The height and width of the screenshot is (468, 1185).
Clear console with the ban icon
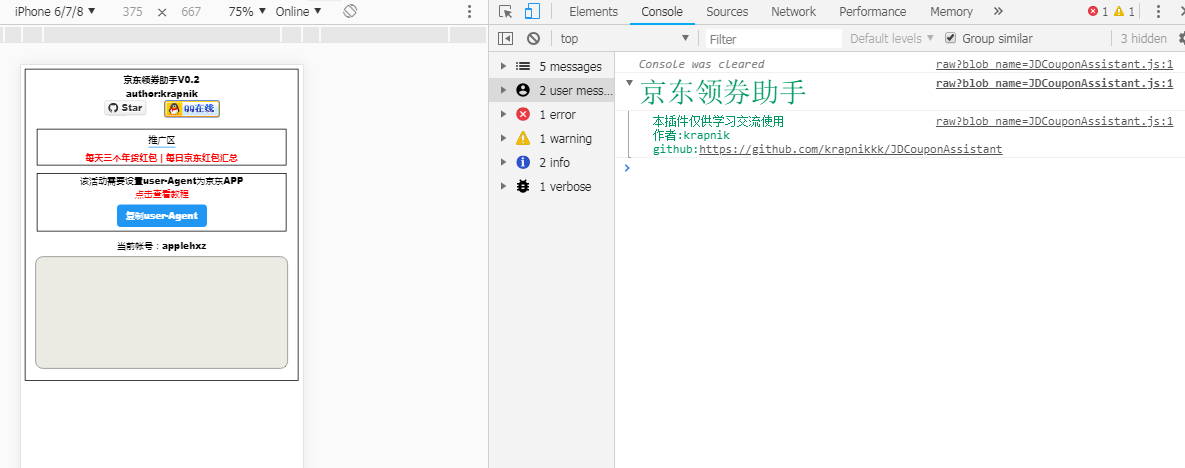(534, 39)
